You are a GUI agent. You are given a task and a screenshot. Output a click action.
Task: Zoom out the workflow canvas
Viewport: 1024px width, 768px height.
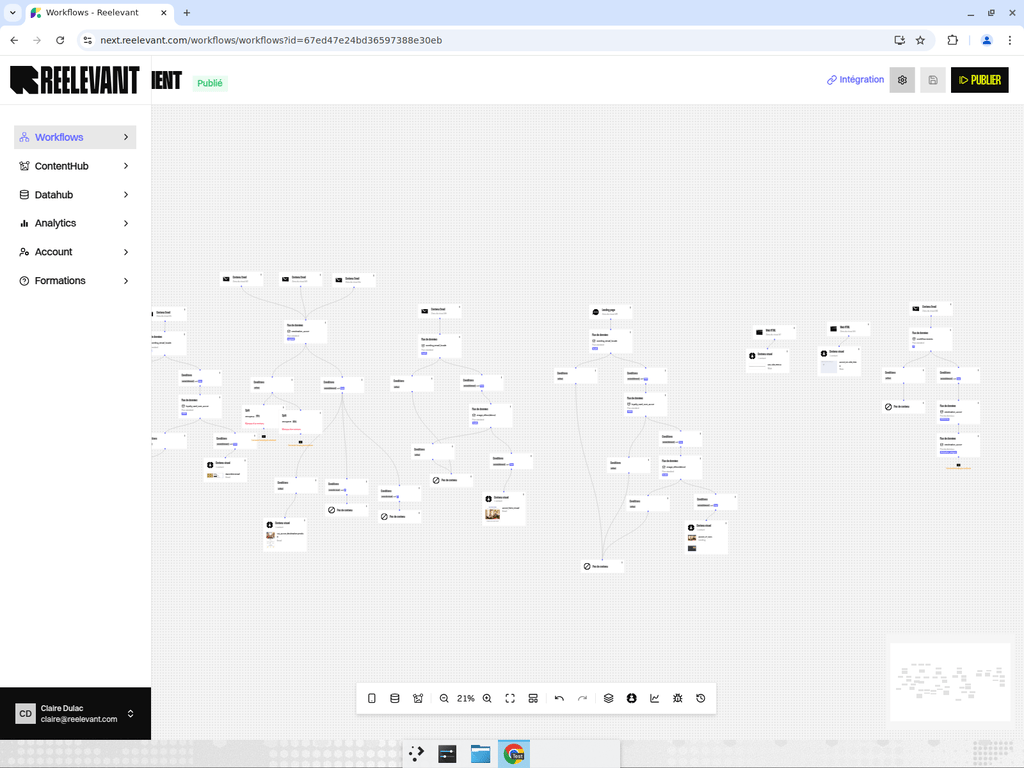(444, 698)
